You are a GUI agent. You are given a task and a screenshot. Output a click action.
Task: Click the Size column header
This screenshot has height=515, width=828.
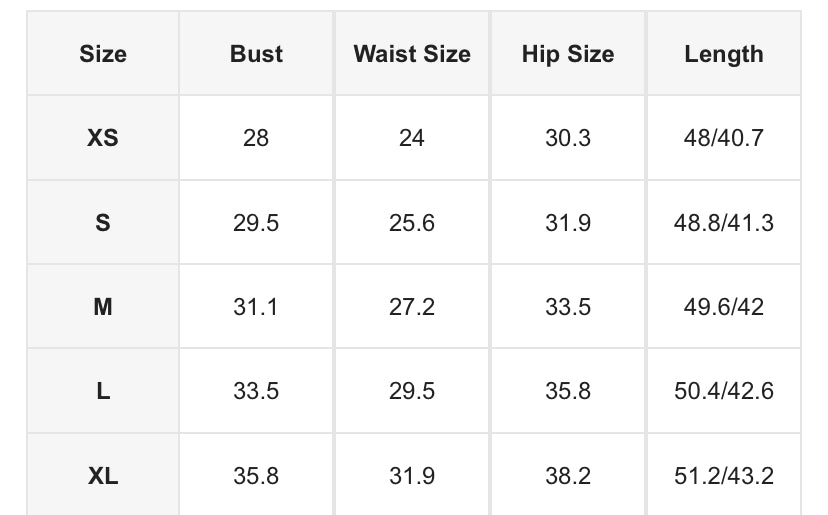click(x=103, y=54)
